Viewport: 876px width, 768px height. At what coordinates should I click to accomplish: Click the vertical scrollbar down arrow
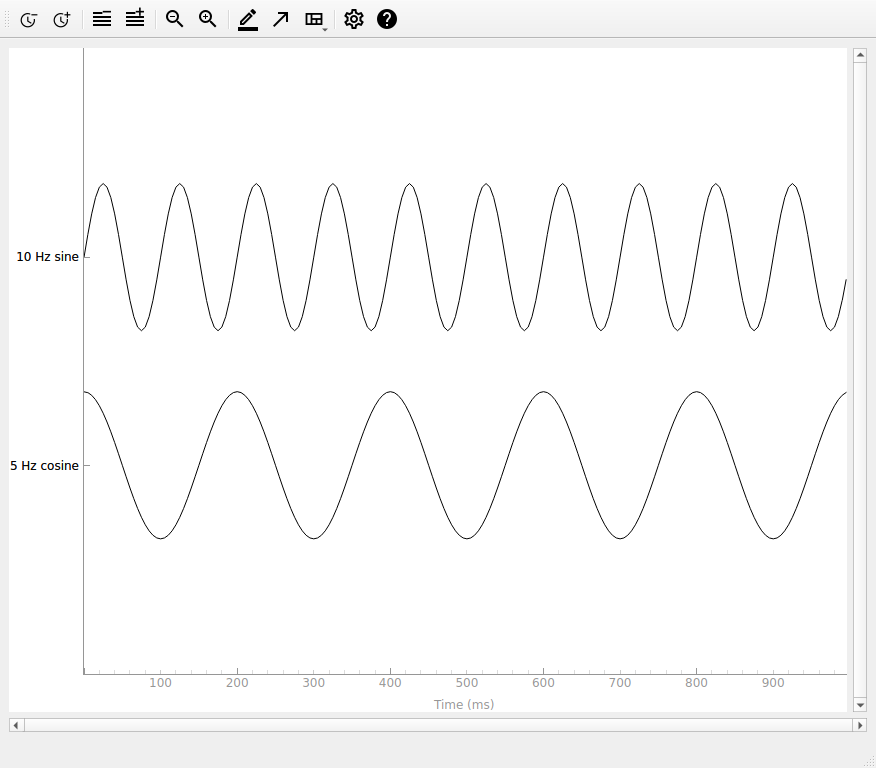tap(860, 705)
